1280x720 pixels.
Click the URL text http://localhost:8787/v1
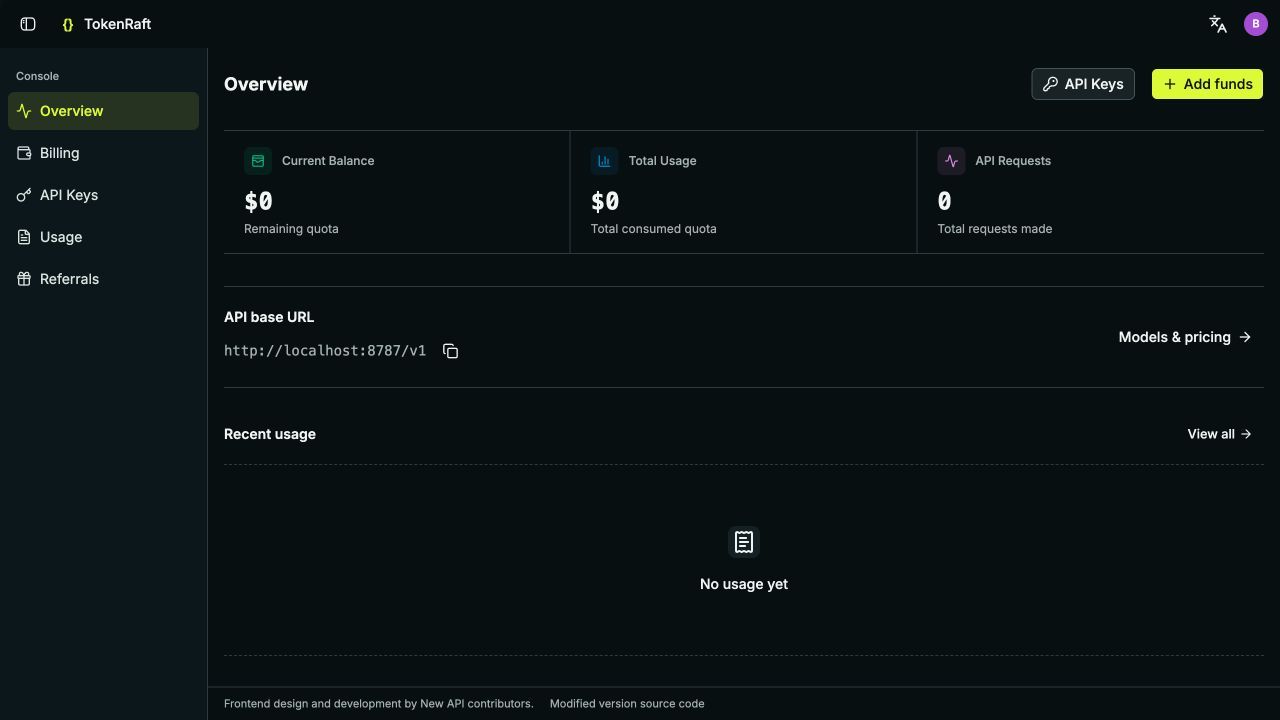tap(325, 351)
